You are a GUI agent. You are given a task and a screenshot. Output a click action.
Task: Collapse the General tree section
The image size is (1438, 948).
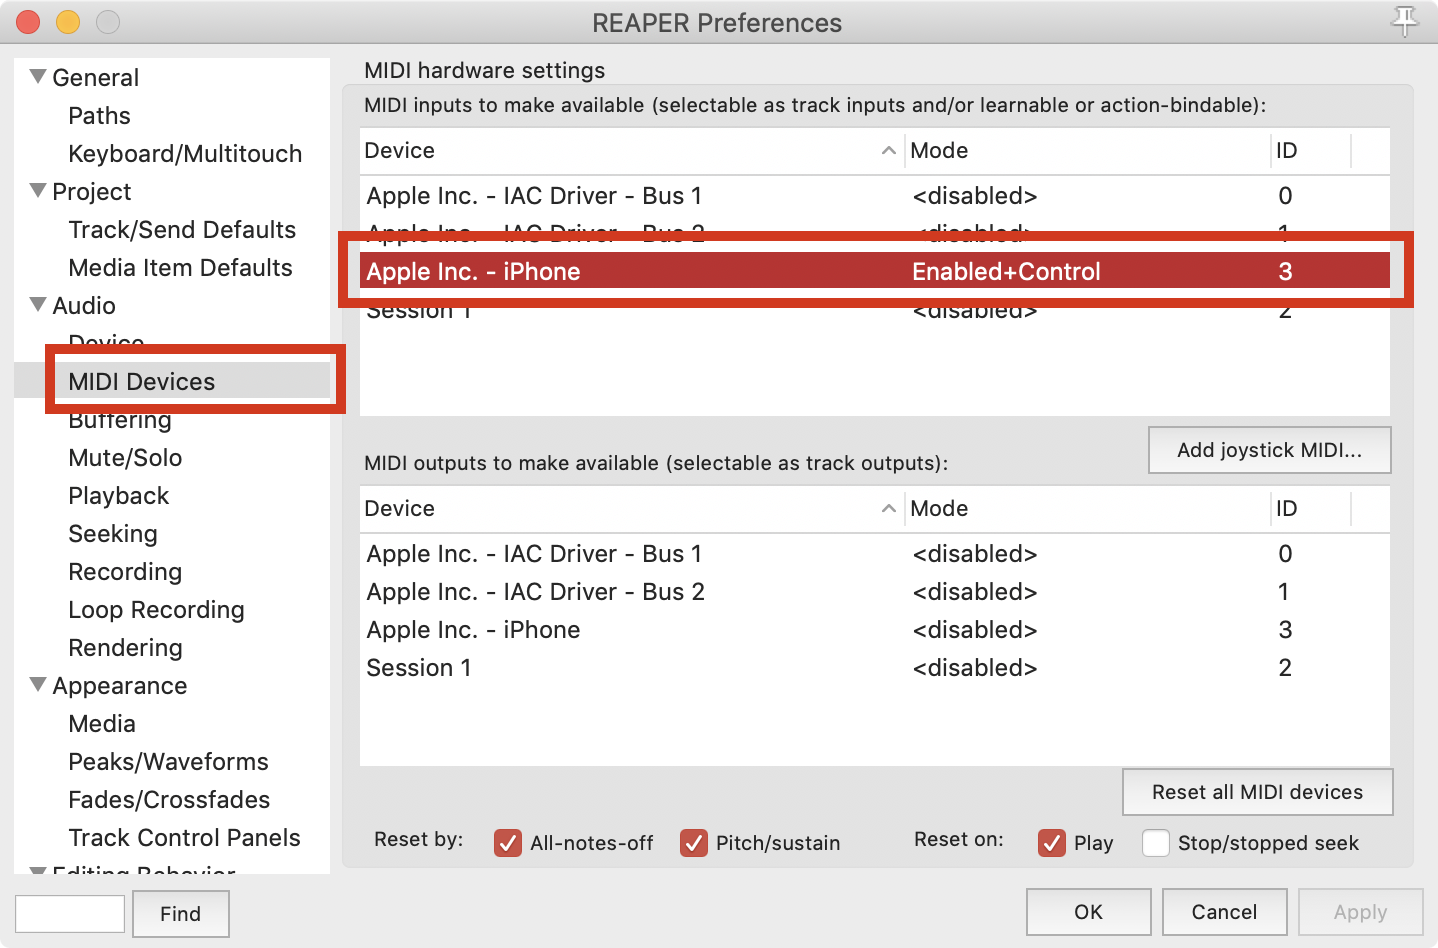[38, 76]
